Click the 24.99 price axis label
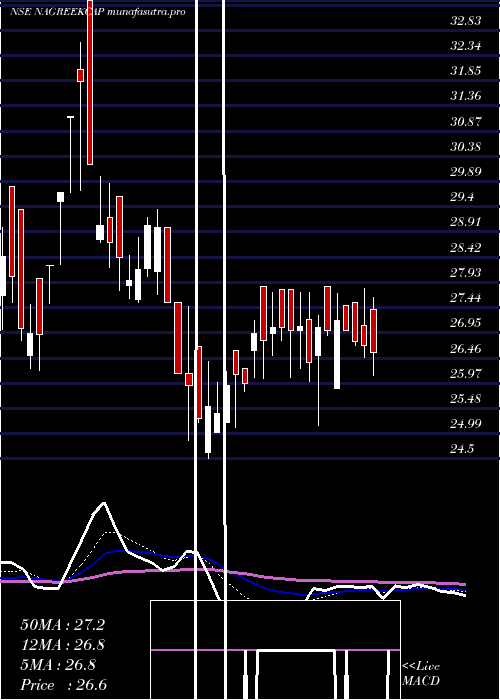Image resolution: width=500 pixels, height=700 pixels. tap(466, 423)
